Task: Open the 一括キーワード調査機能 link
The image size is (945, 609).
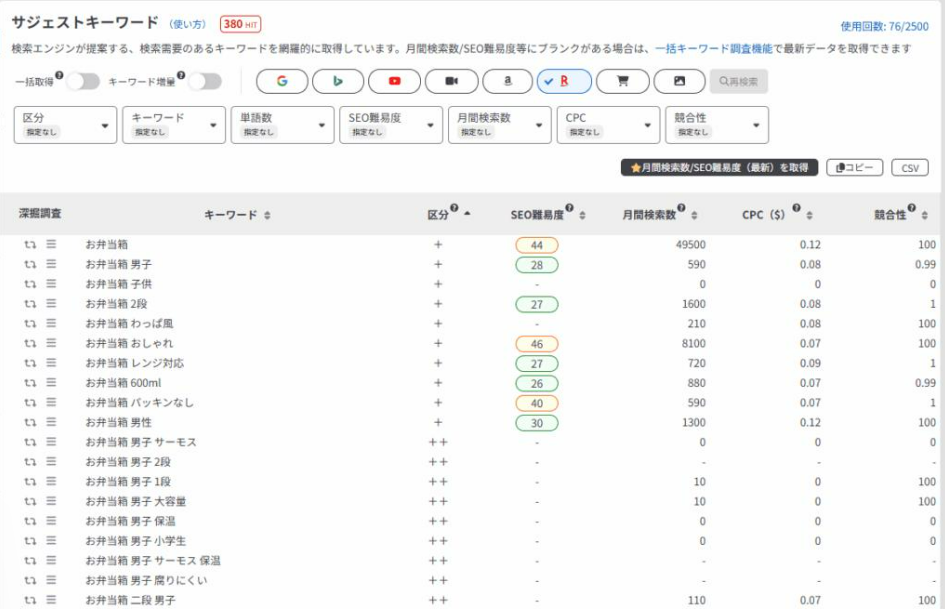Action: (714, 48)
